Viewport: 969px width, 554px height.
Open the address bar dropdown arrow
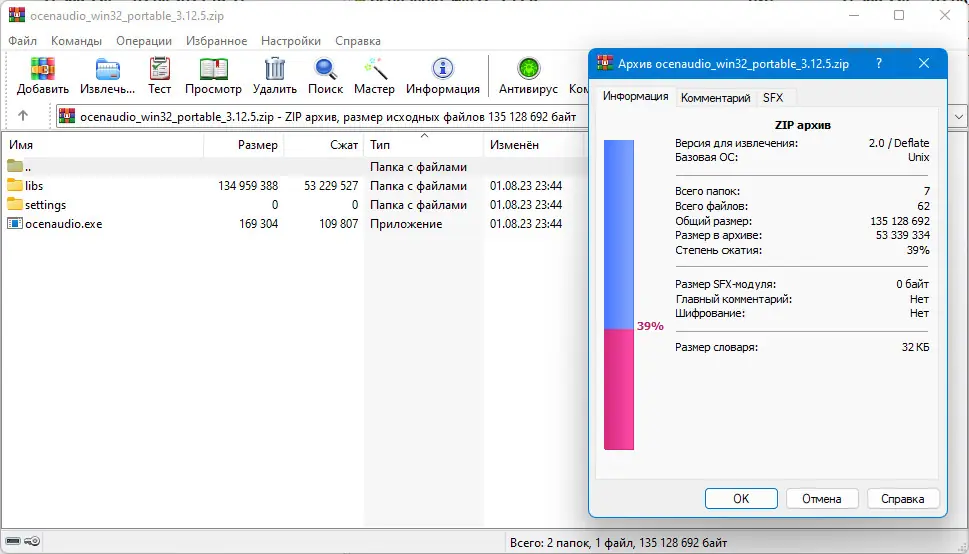point(958,116)
